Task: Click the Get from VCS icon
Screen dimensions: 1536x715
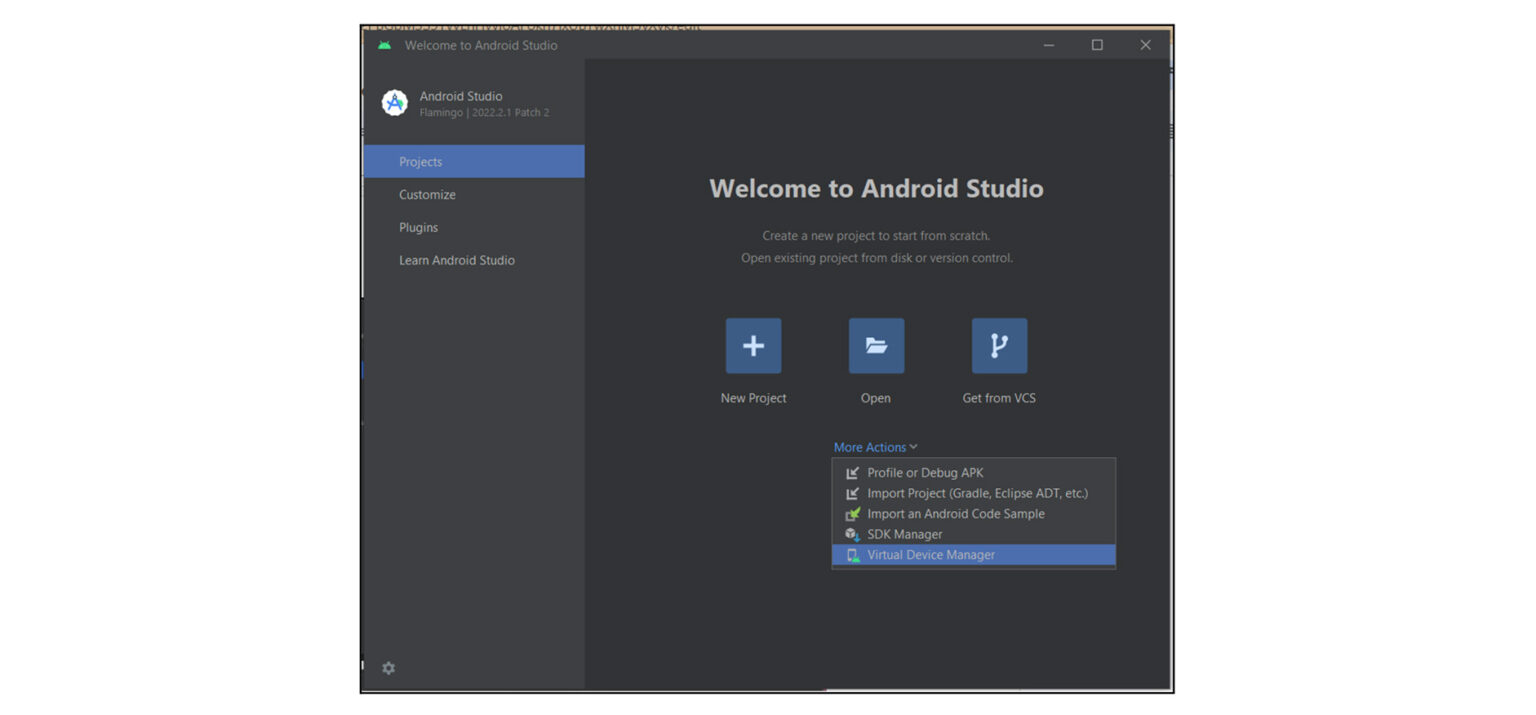Action: [998, 345]
